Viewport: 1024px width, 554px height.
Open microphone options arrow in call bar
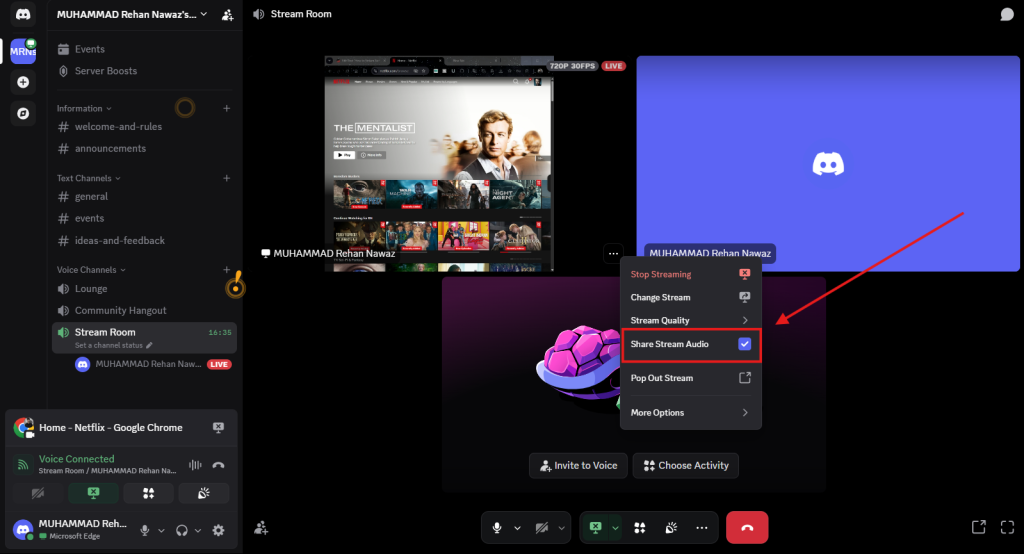point(517,528)
